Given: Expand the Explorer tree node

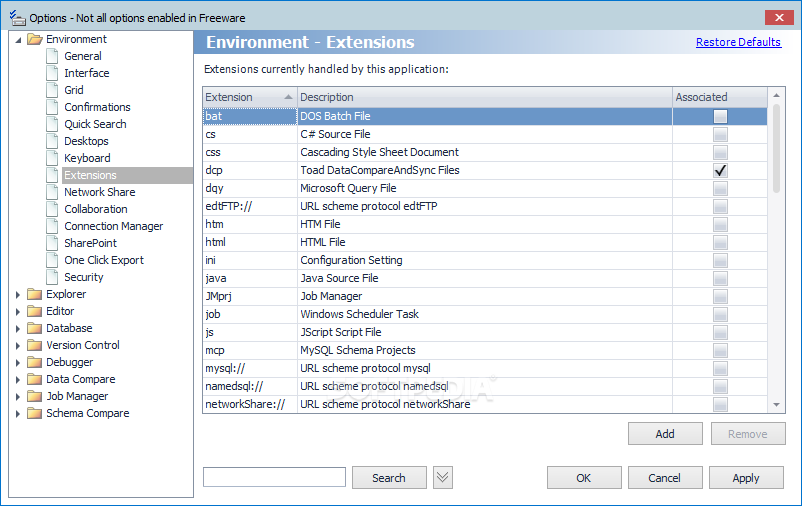Looking at the screenshot, I should click(x=18, y=295).
